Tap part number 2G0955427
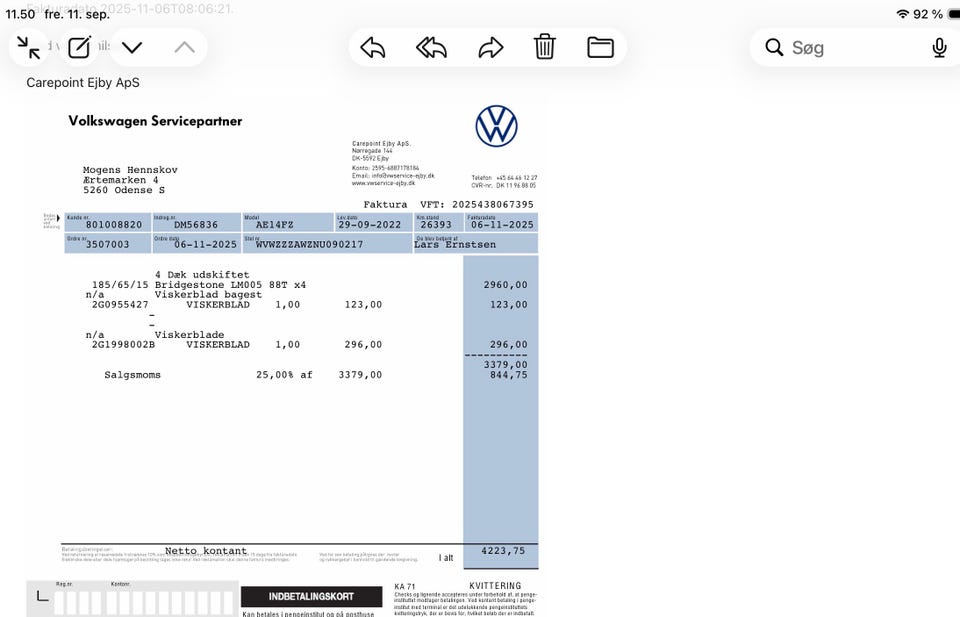This screenshot has height=617, width=960. 120,304
